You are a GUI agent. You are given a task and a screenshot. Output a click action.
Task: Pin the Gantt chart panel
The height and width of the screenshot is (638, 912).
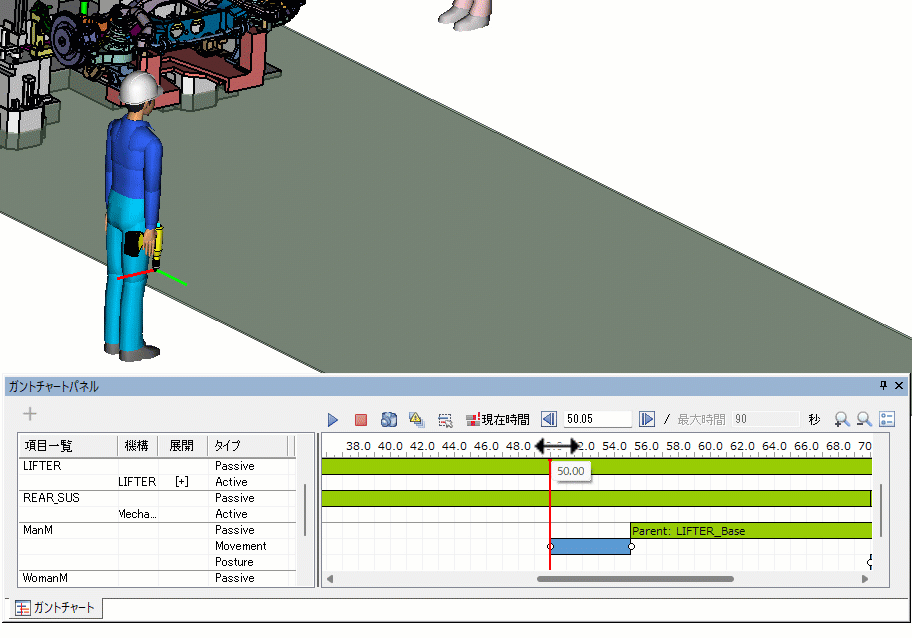[883, 386]
